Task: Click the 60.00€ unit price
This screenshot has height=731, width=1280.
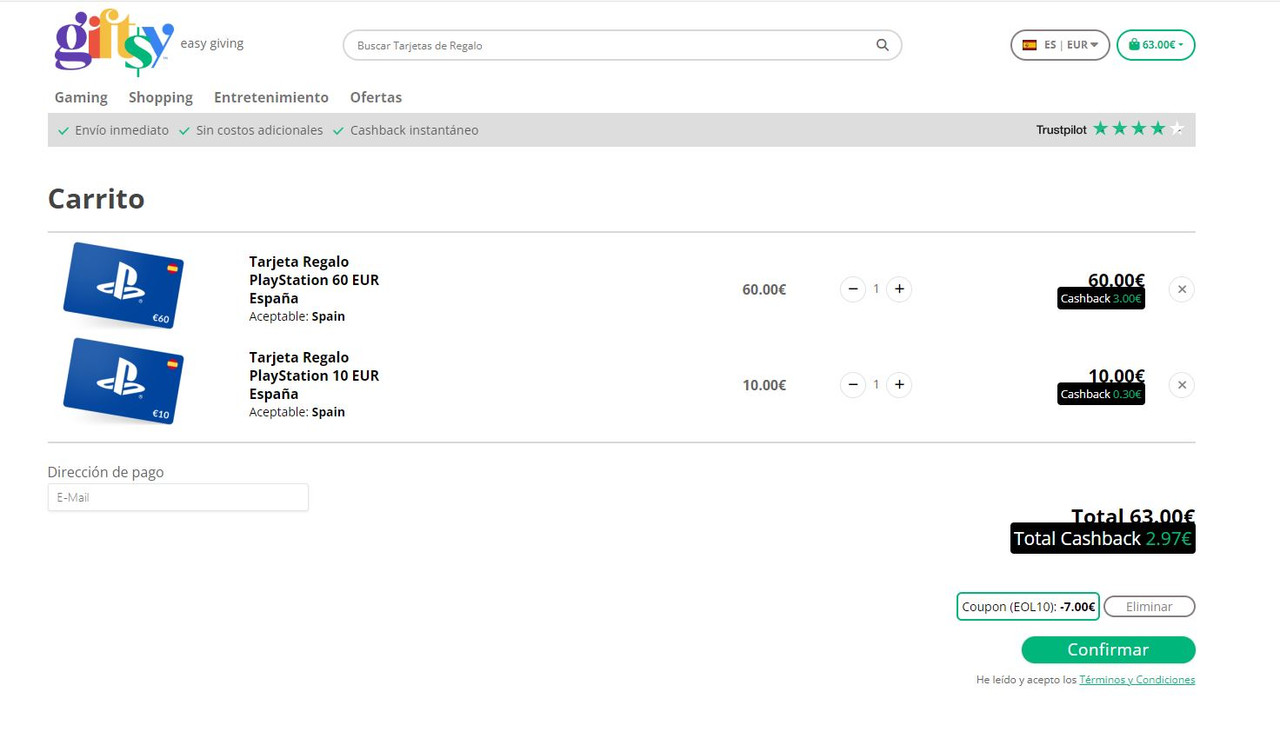Action: (764, 289)
